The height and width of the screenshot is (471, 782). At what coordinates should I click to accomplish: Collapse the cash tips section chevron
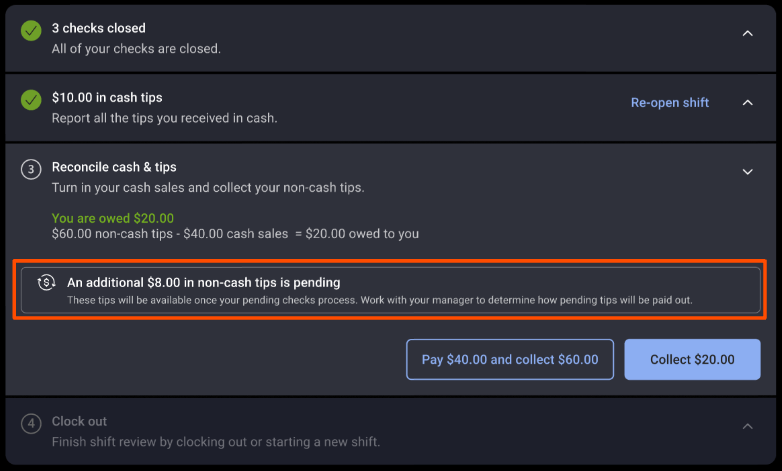(747, 102)
